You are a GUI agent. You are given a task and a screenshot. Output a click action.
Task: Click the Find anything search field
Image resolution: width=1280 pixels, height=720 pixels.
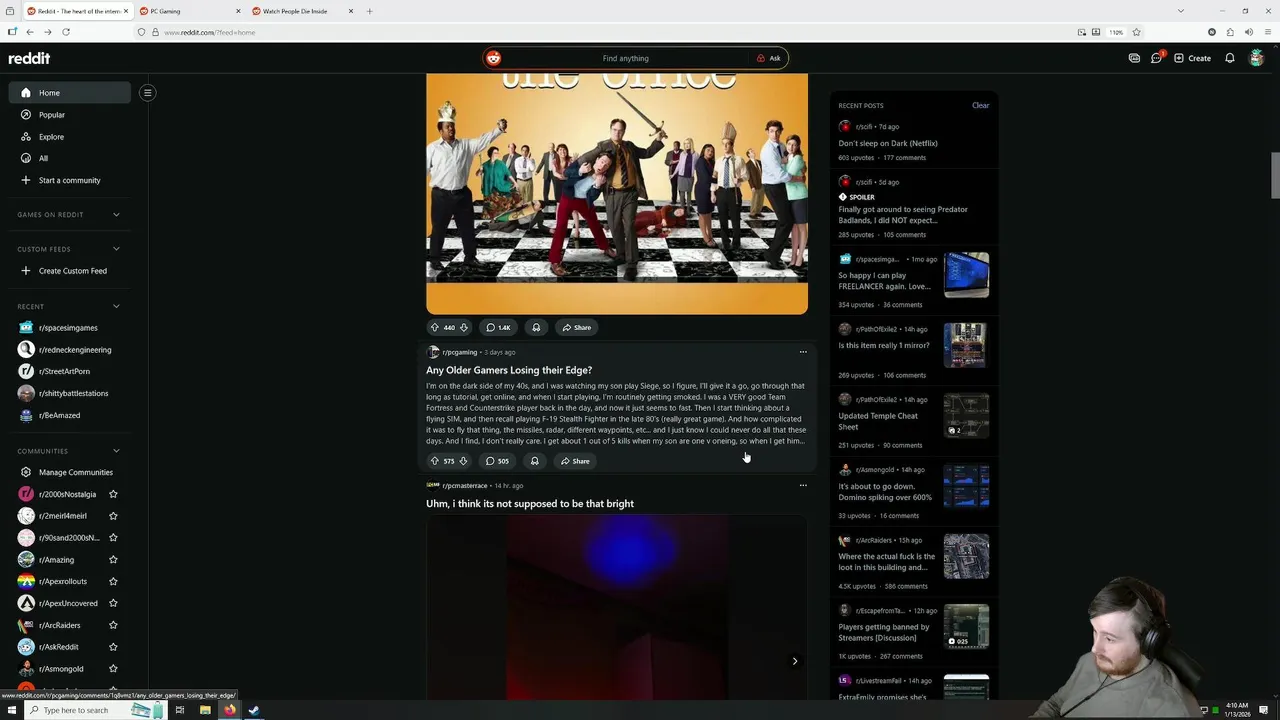click(625, 58)
